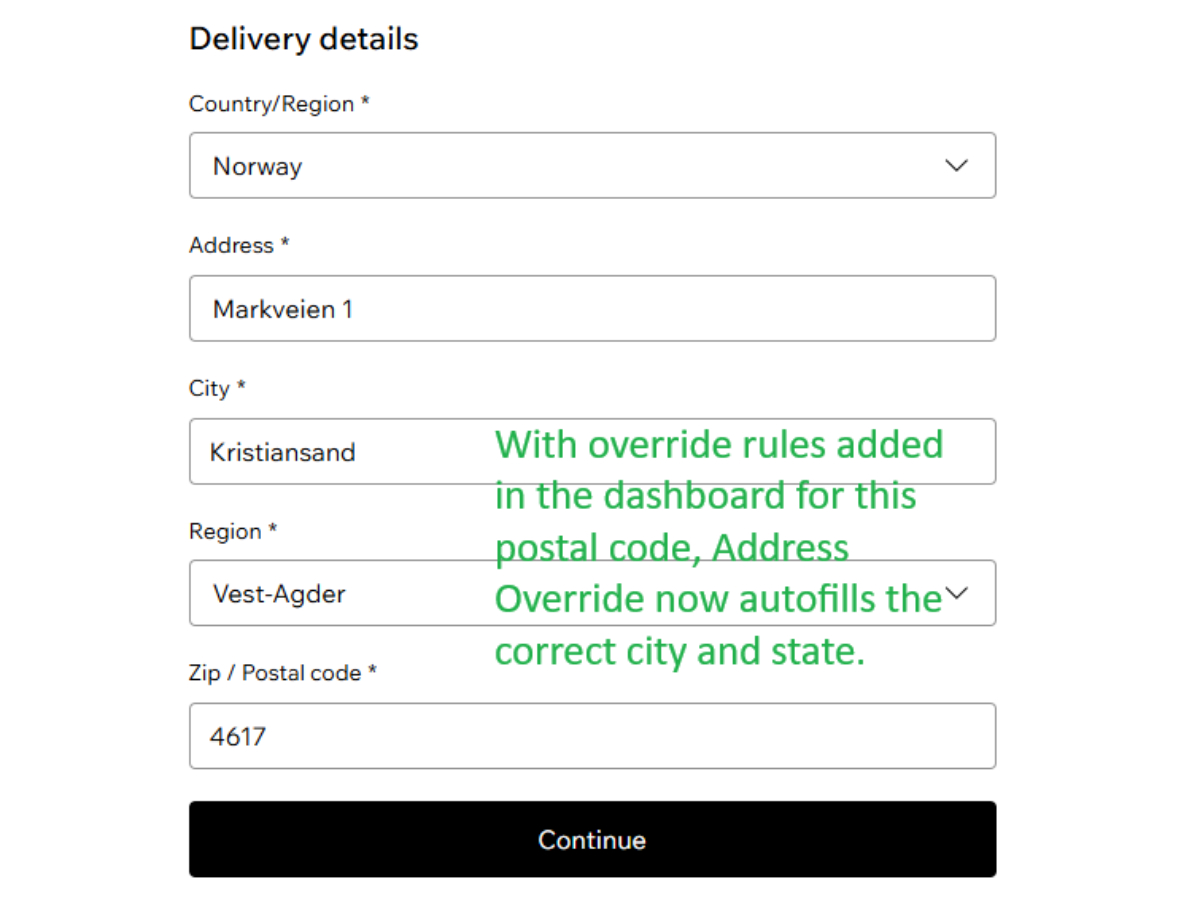1200x900 pixels.
Task: Click the required asterisk beside Region label
Action: click(x=272, y=529)
